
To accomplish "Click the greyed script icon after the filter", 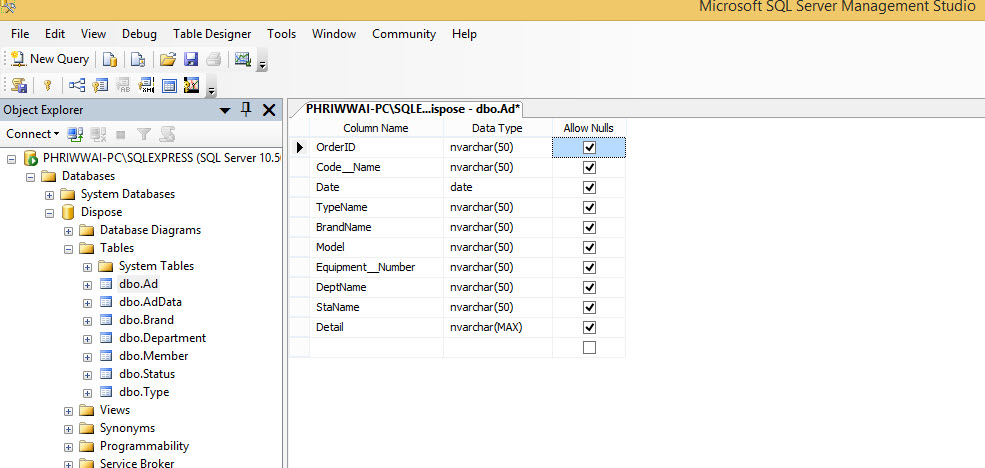I will pyautogui.click(x=166, y=134).
